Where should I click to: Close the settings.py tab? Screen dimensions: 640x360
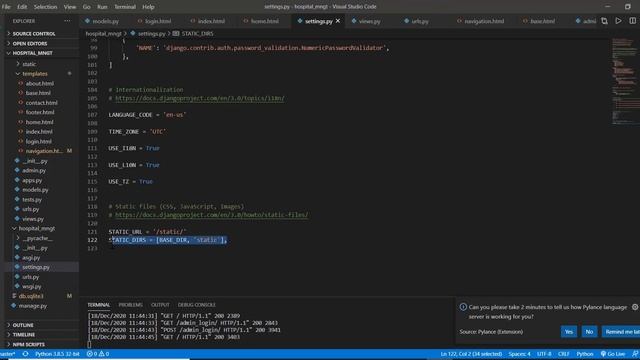point(338,21)
